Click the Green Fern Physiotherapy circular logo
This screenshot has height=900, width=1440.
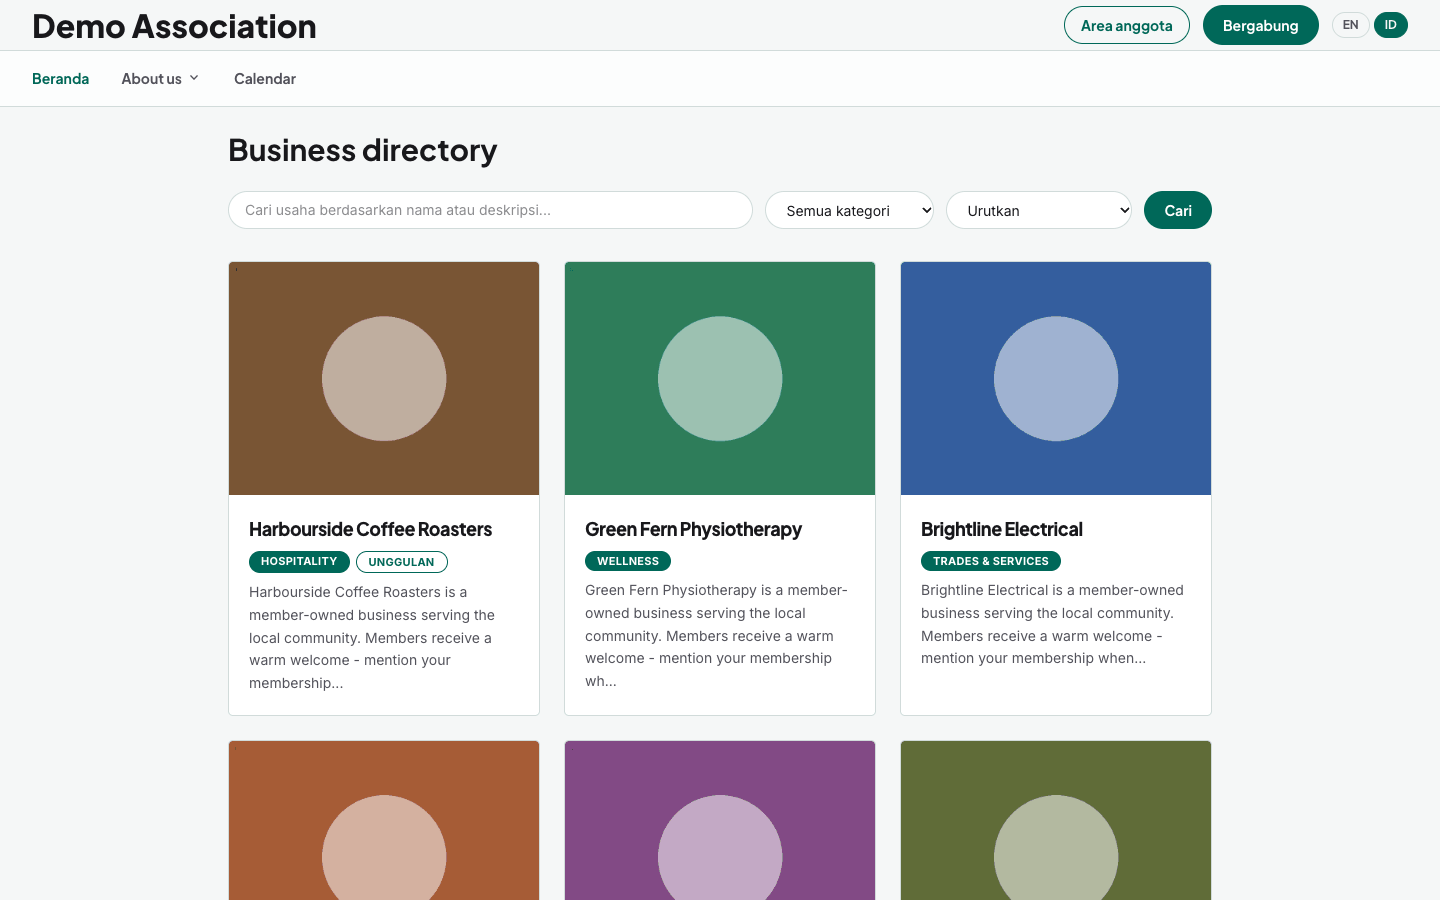pyautogui.click(x=720, y=379)
